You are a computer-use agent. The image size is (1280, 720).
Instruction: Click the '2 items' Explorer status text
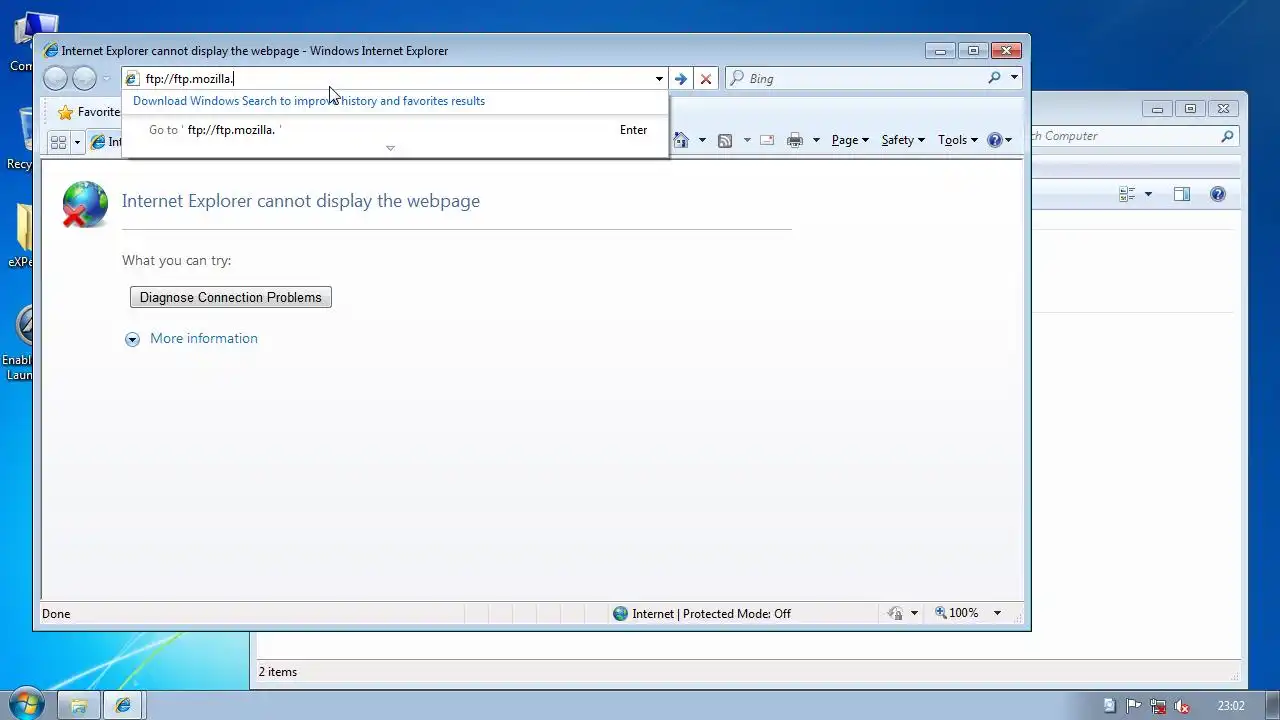coord(278,672)
